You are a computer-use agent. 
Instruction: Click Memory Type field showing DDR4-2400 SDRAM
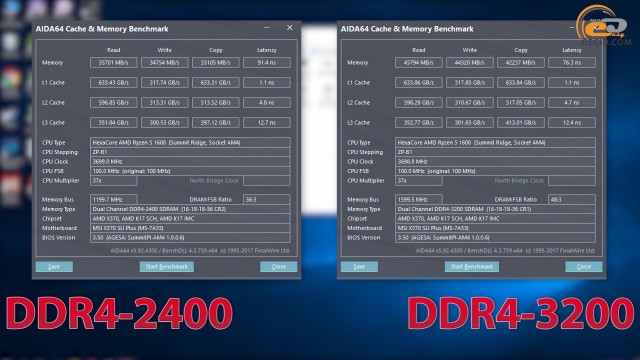190,209
